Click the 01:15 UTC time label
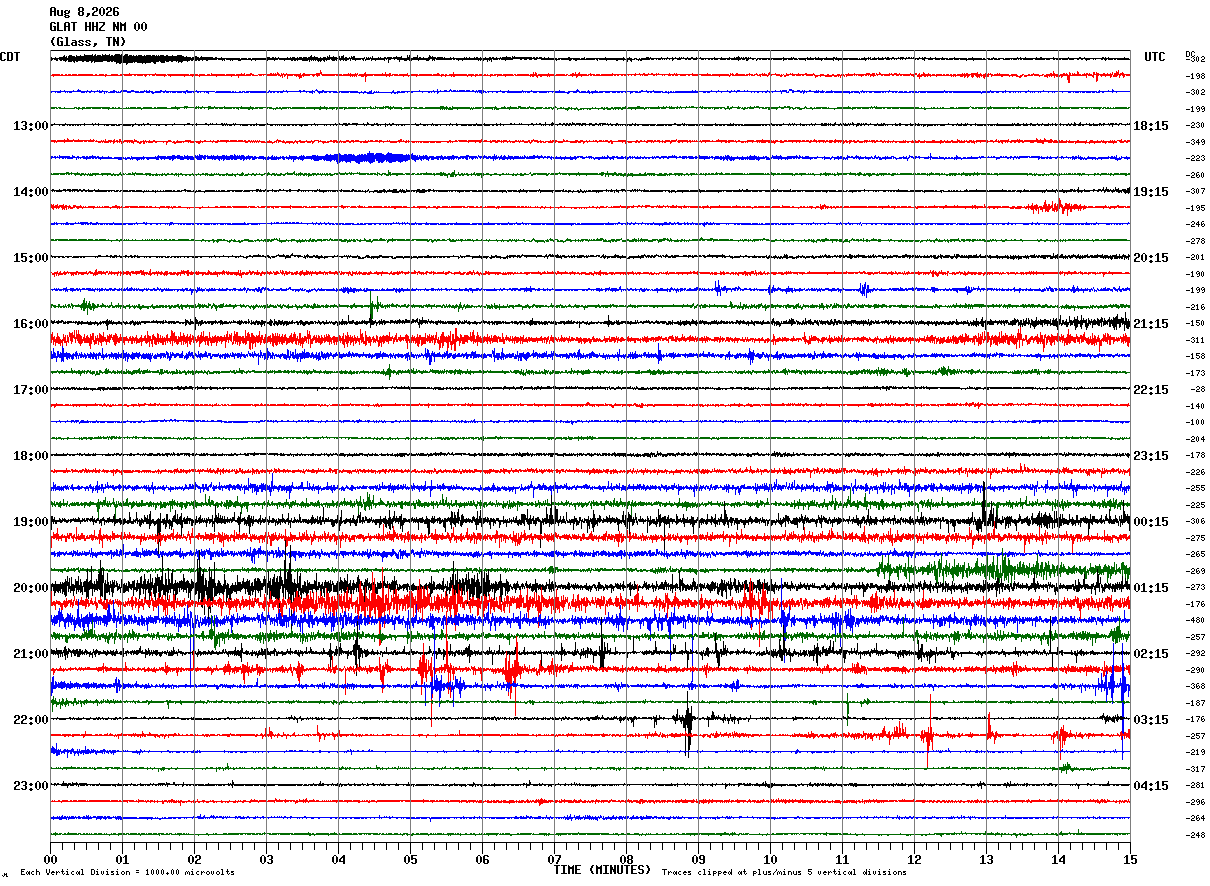Viewport: 1210px width, 886px height. (1151, 588)
